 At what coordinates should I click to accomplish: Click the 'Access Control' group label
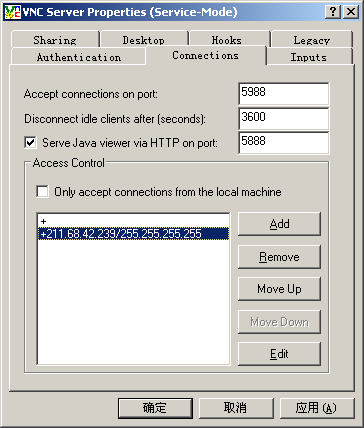pyautogui.click(x=69, y=163)
